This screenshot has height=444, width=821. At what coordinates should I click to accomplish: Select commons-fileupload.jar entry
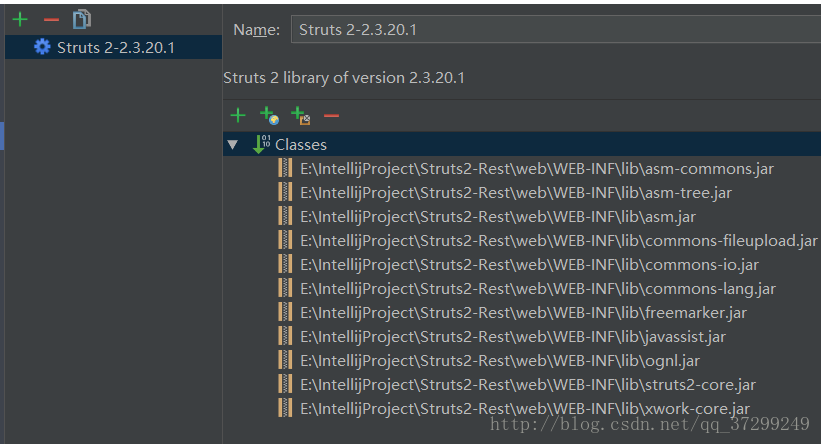(x=558, y=241)
